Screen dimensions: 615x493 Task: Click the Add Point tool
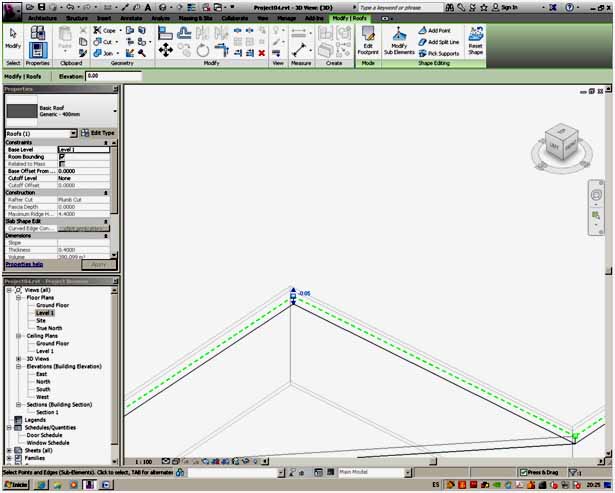(x=441, y=31)
